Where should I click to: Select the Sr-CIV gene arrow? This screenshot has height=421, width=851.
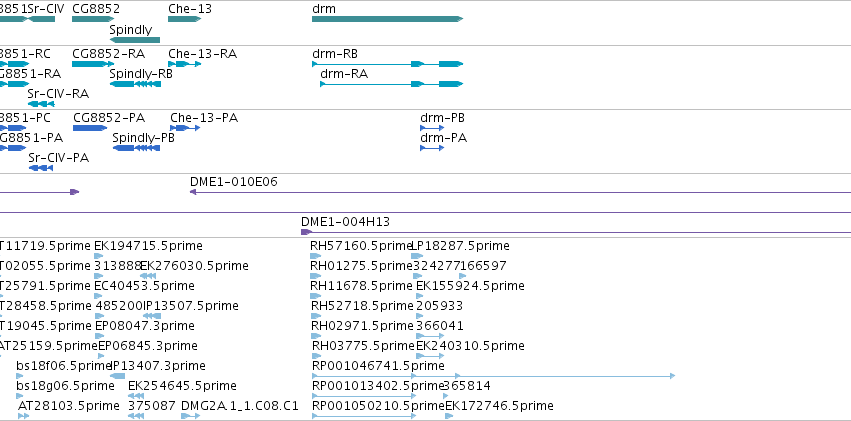[x=41, y=19]
